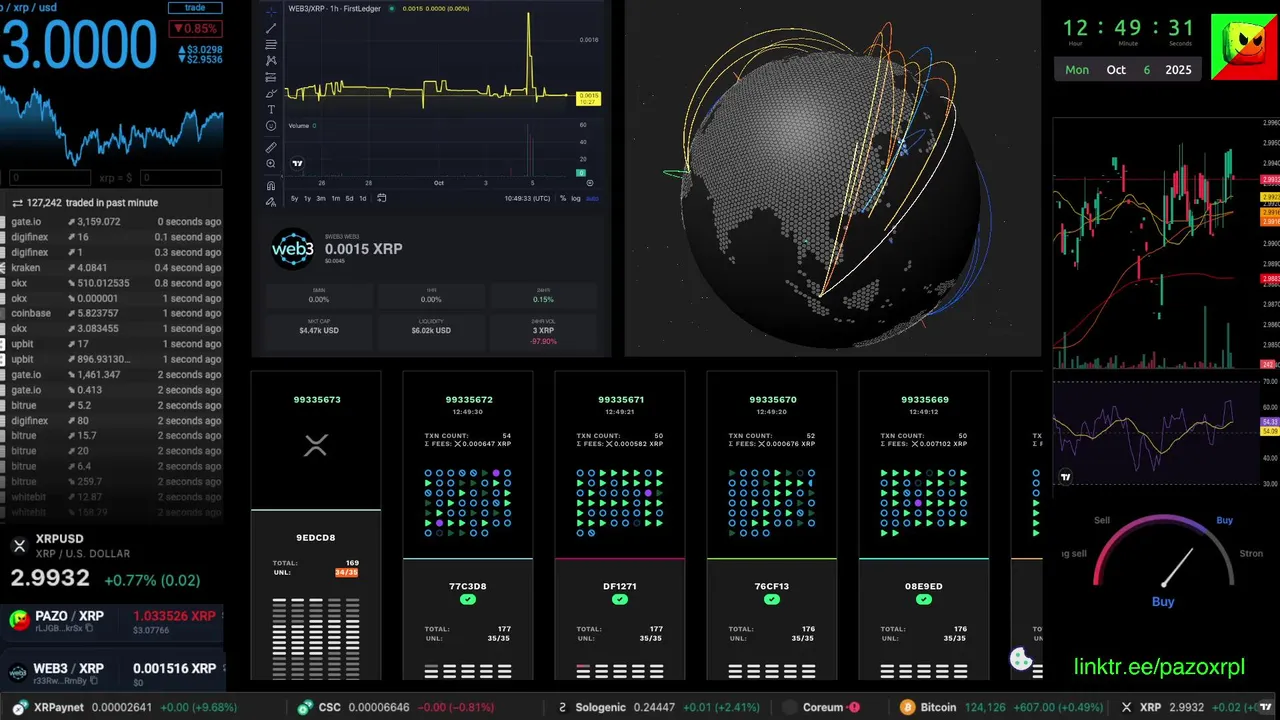Copy the PAZO issuer address

point(89,628)
